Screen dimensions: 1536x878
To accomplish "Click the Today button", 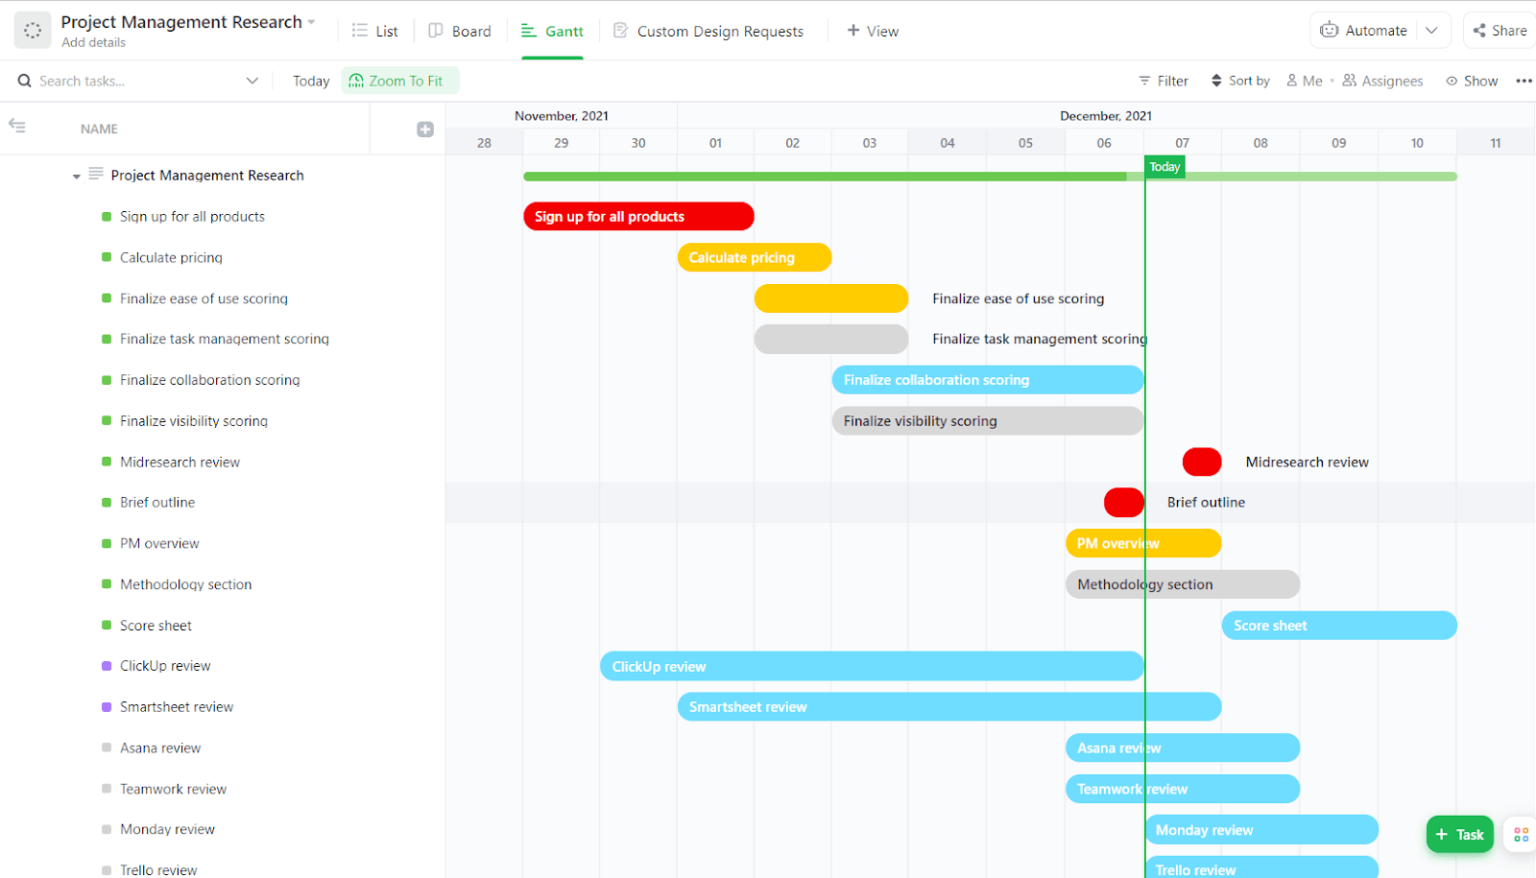I will (x=311, y=80).
